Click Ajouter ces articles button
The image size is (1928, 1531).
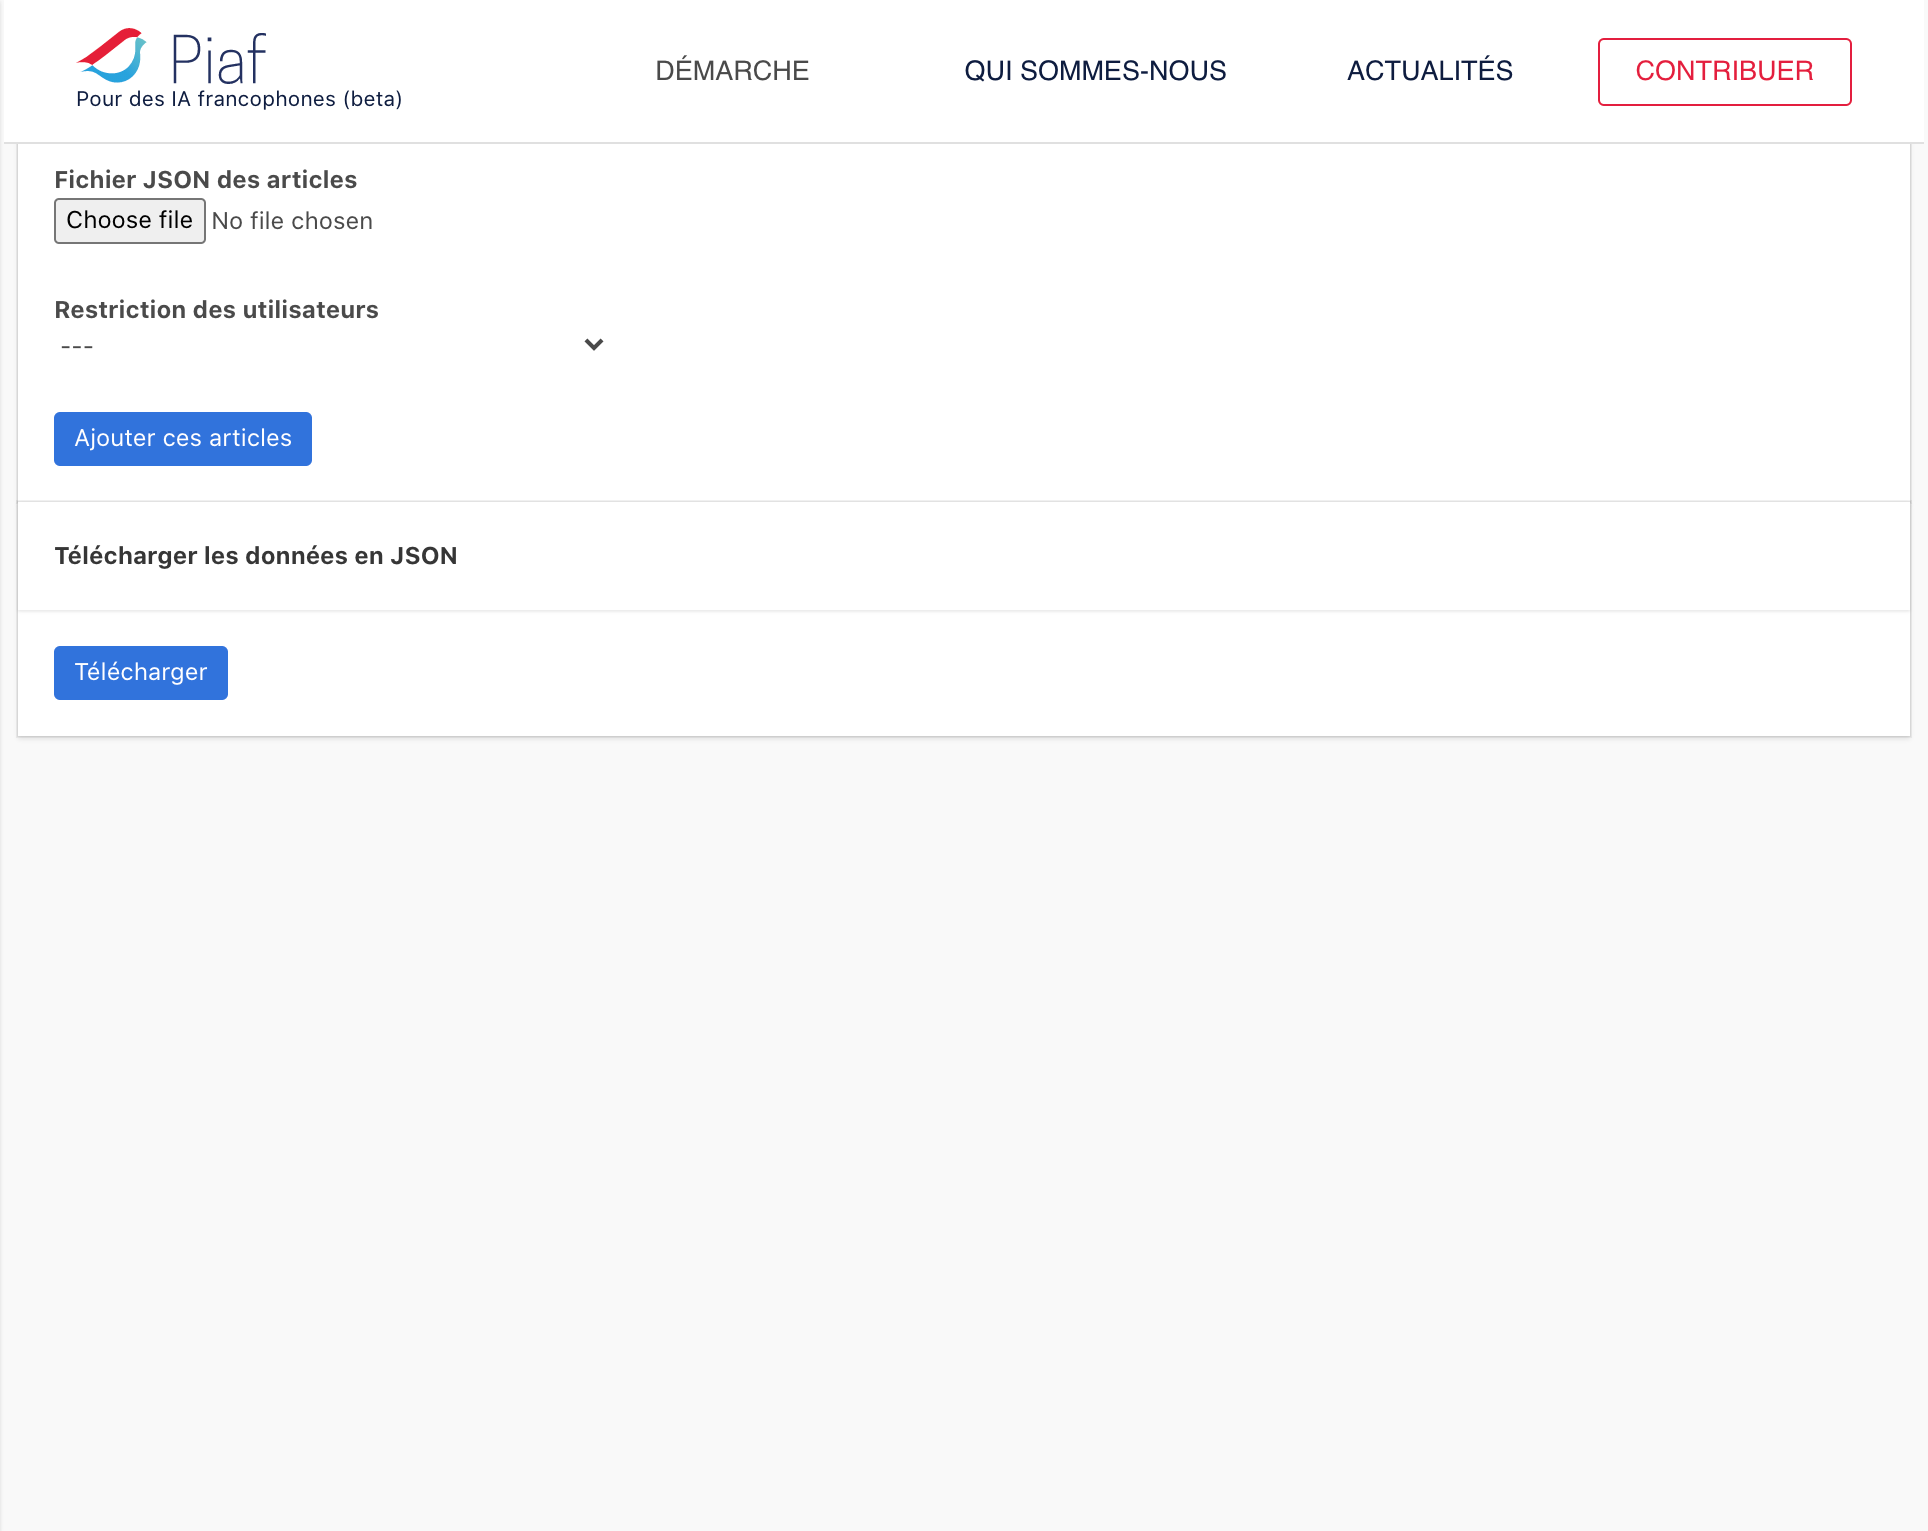(183, 439)
